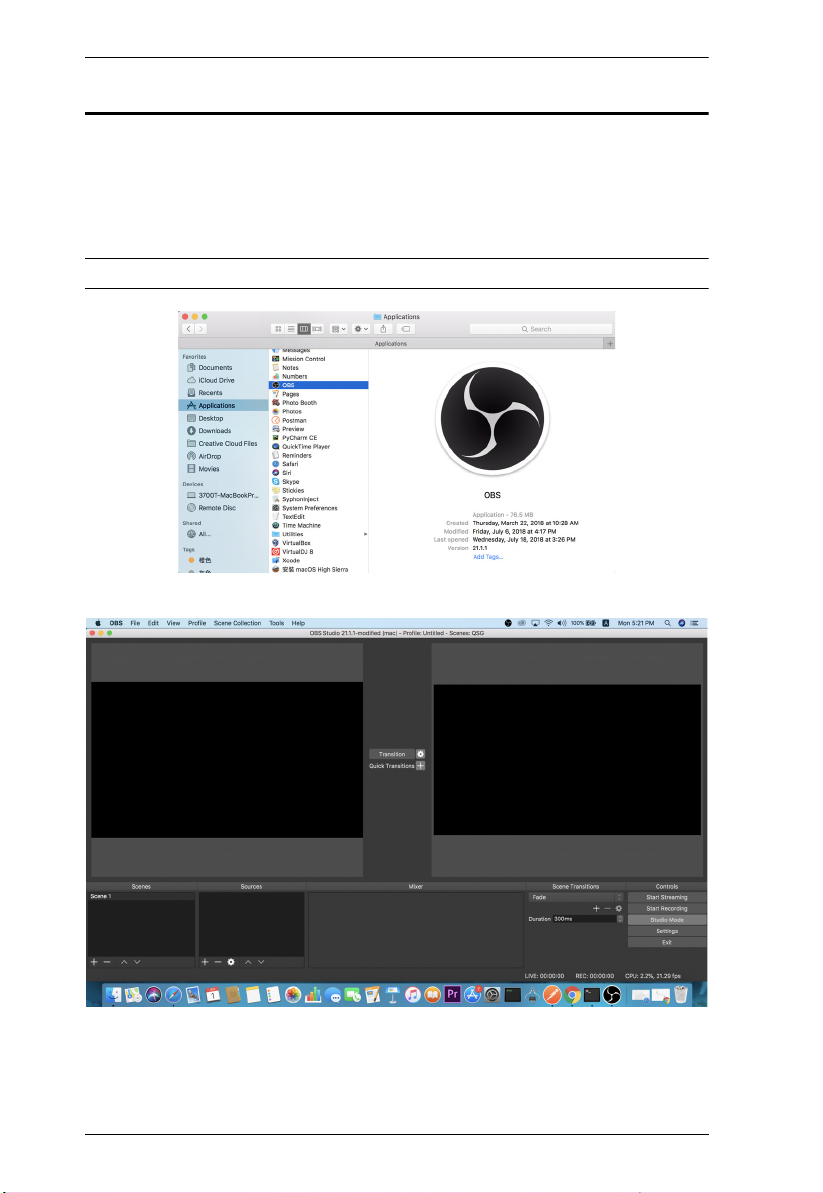823x1193 pixels.
Task: Open Settings from OBS Controls
Action: (667, 931)
